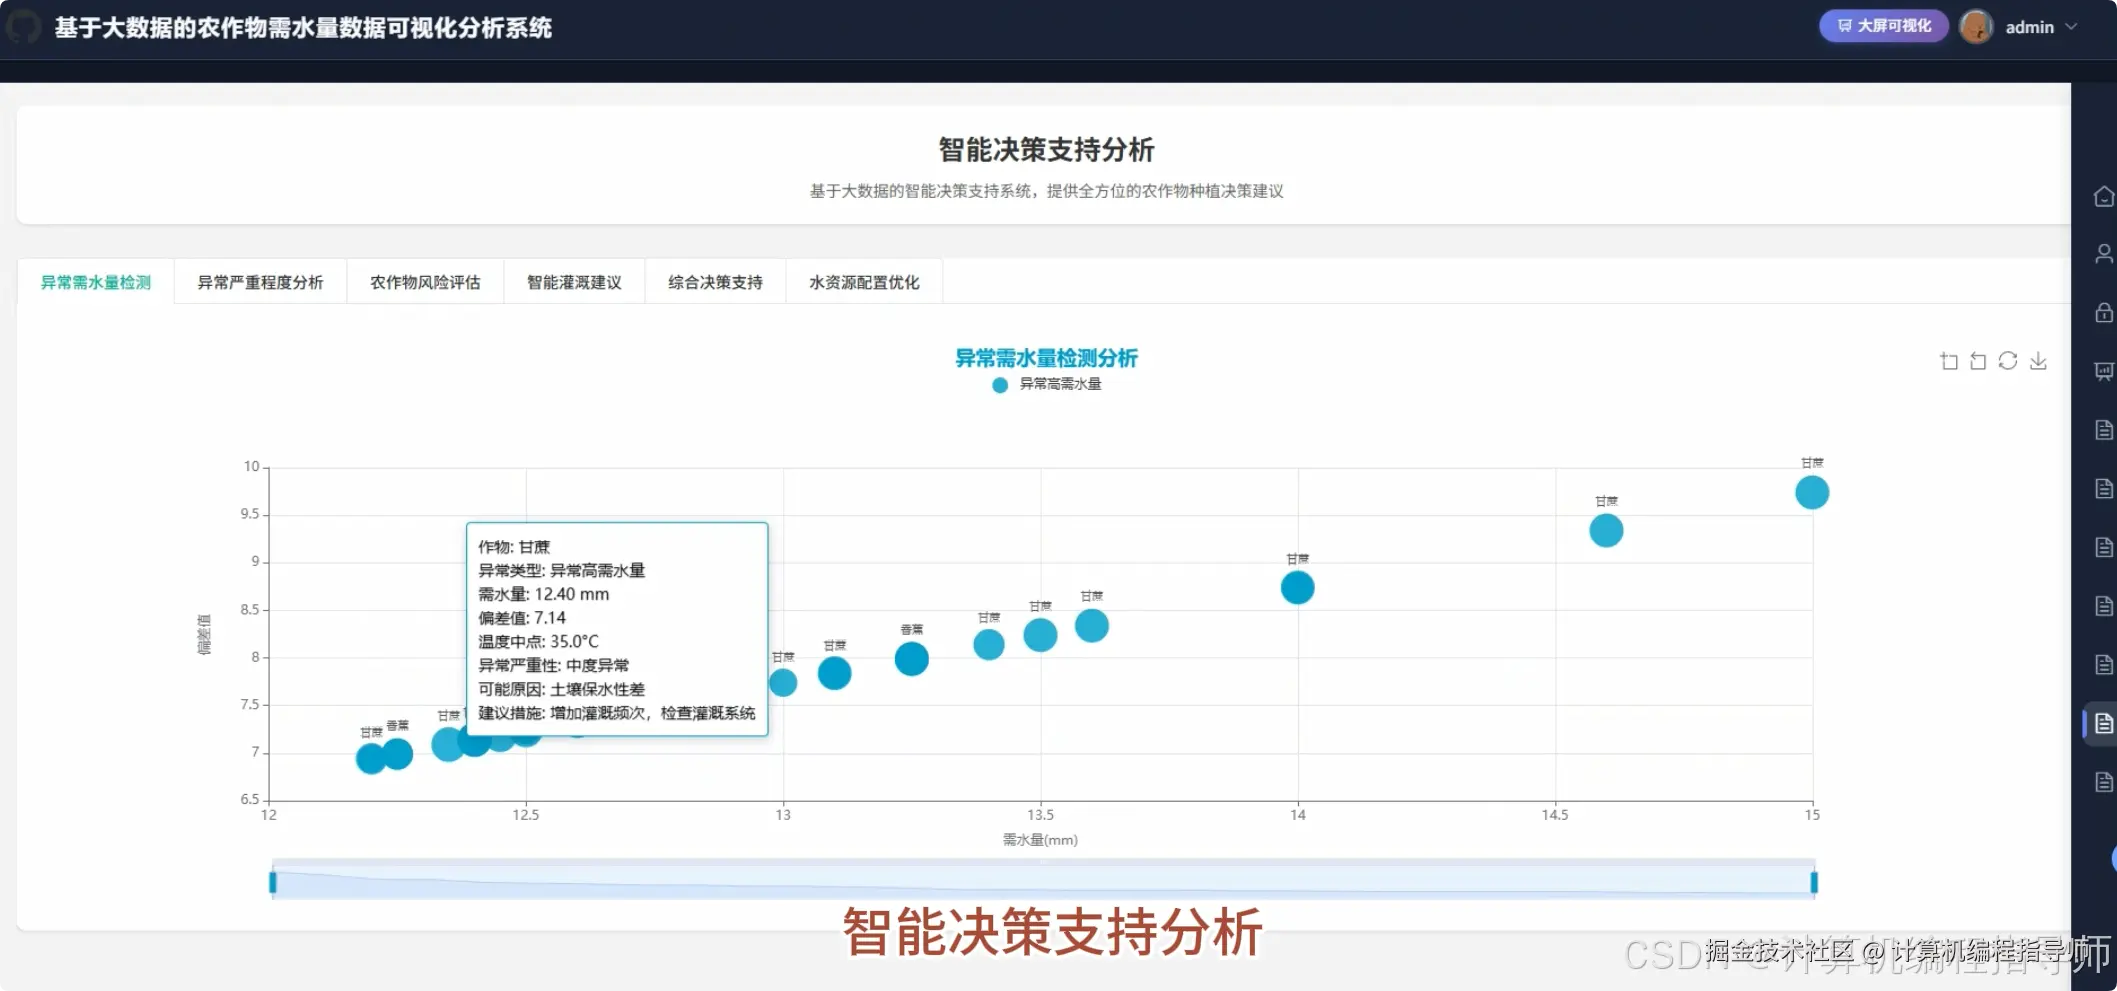Click the admin user avatar
This screenshot has width=2117, height=991.
[x=1975, y=27]
